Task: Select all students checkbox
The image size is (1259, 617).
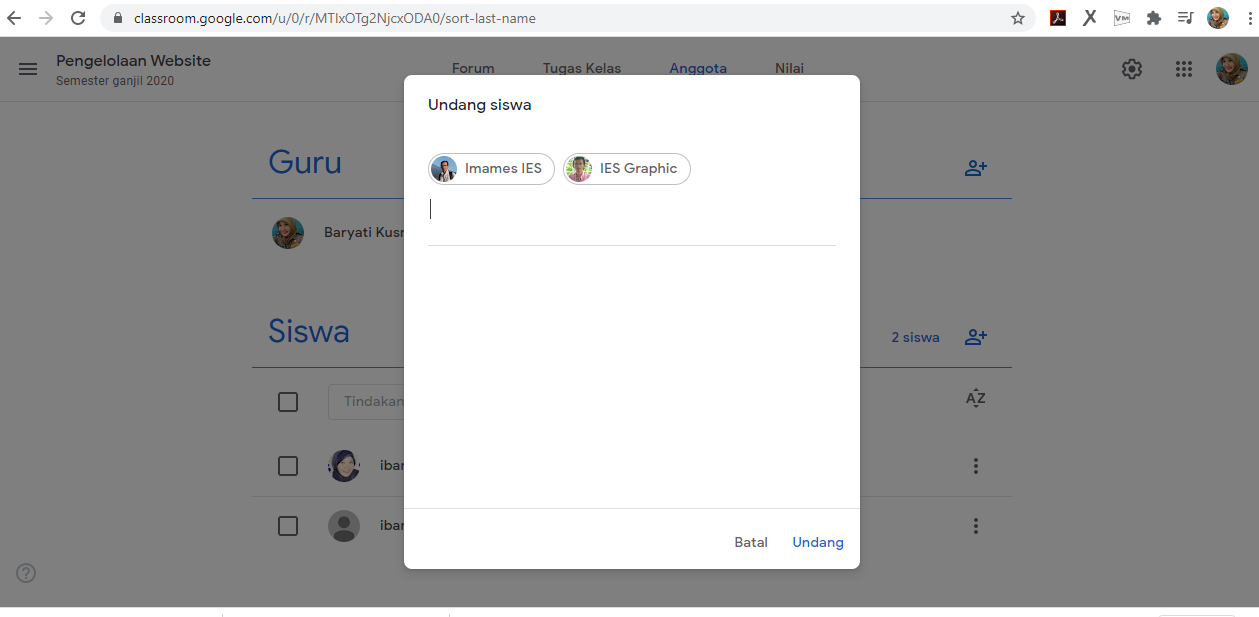Action: point(288,402)
